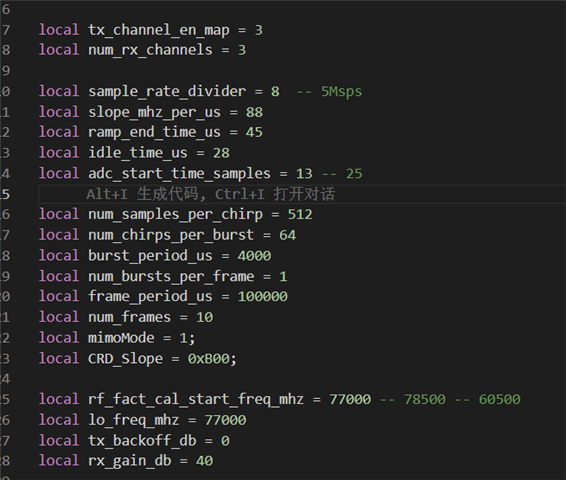This screenshot has height=480, width=566.
Task: Click the ramp_end_time_us value 45
Action: (x=254, y=132)
